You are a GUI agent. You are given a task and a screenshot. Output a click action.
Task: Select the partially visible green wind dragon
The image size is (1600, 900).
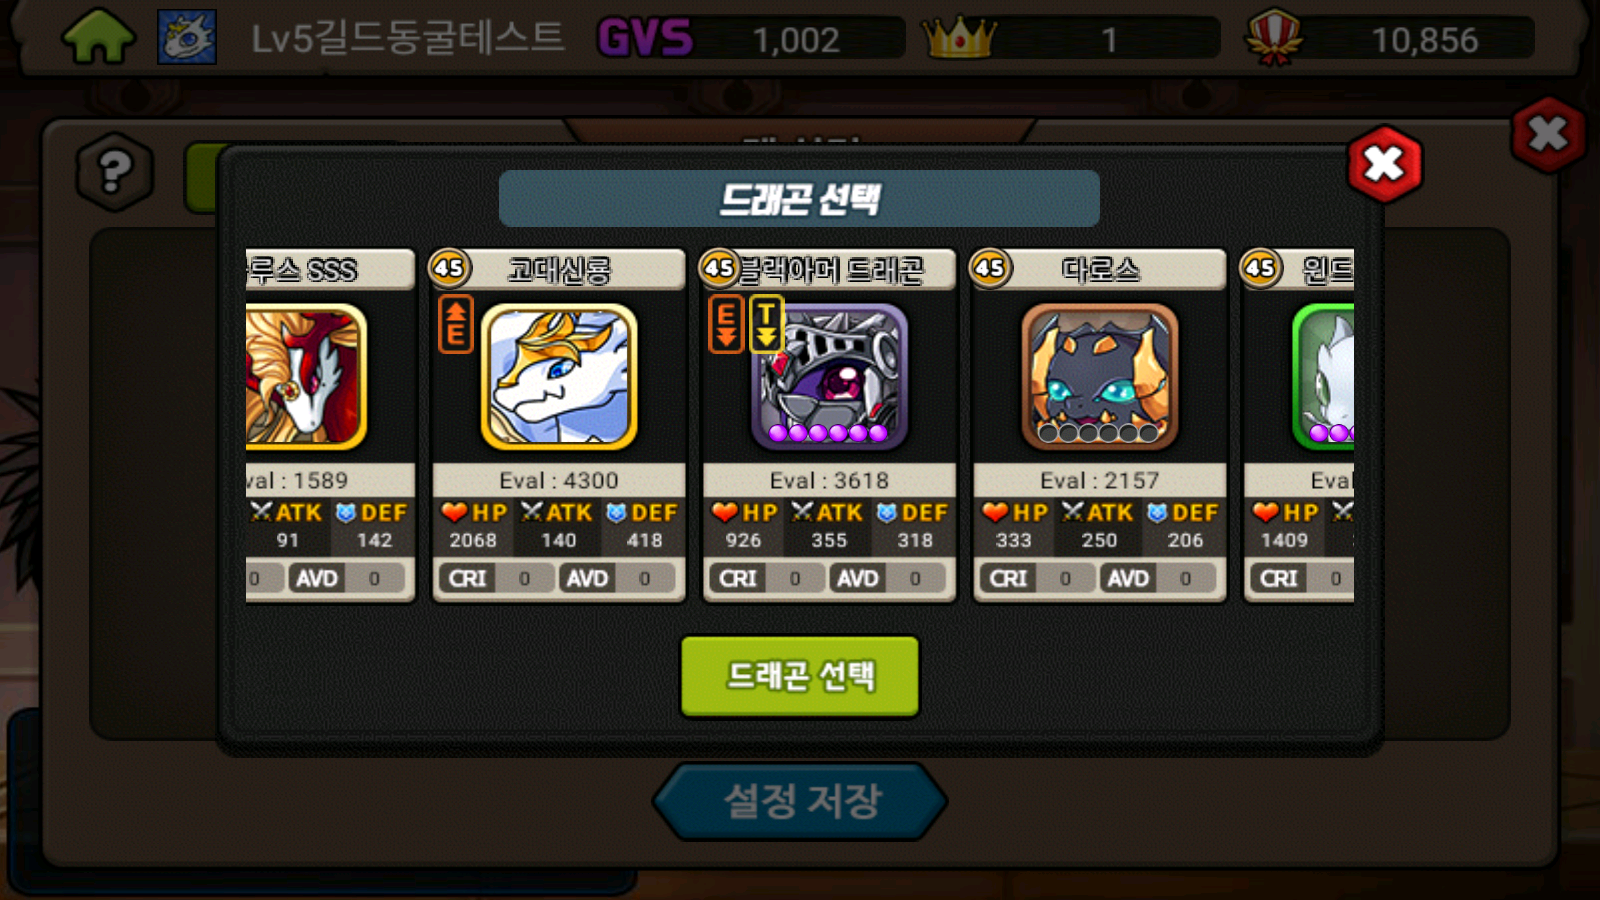pyautogui.click(x=1323, y=377)
